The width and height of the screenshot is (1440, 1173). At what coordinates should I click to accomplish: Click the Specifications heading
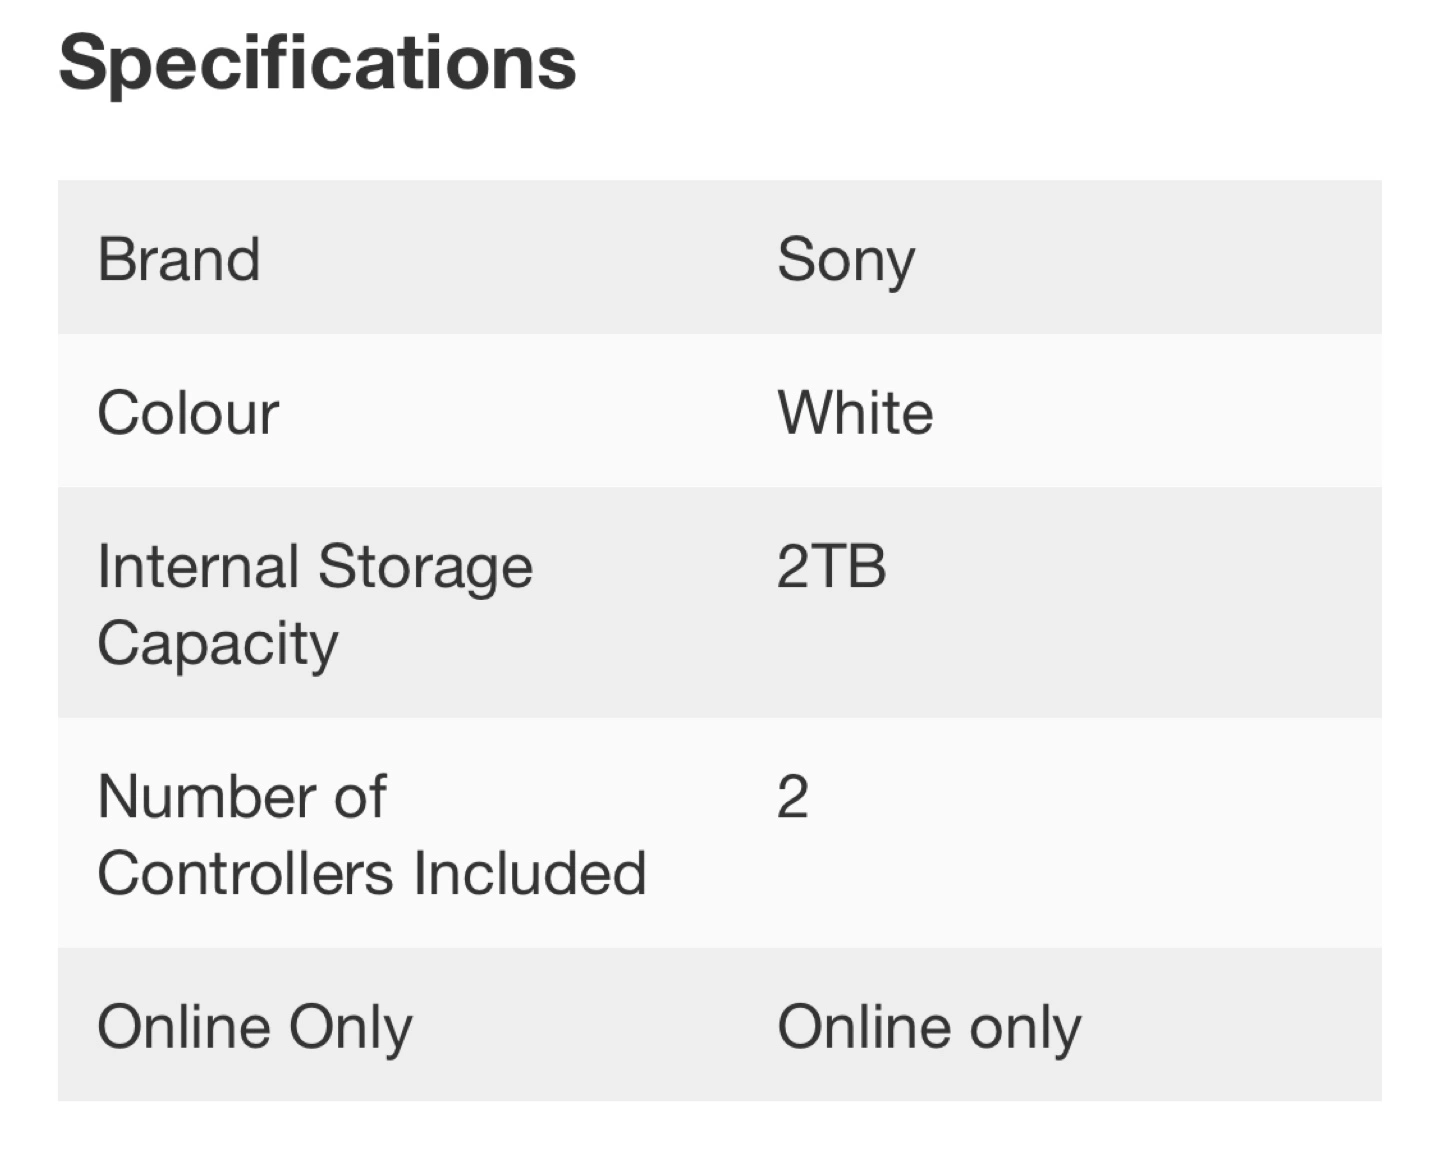click(x=317, y=63)
